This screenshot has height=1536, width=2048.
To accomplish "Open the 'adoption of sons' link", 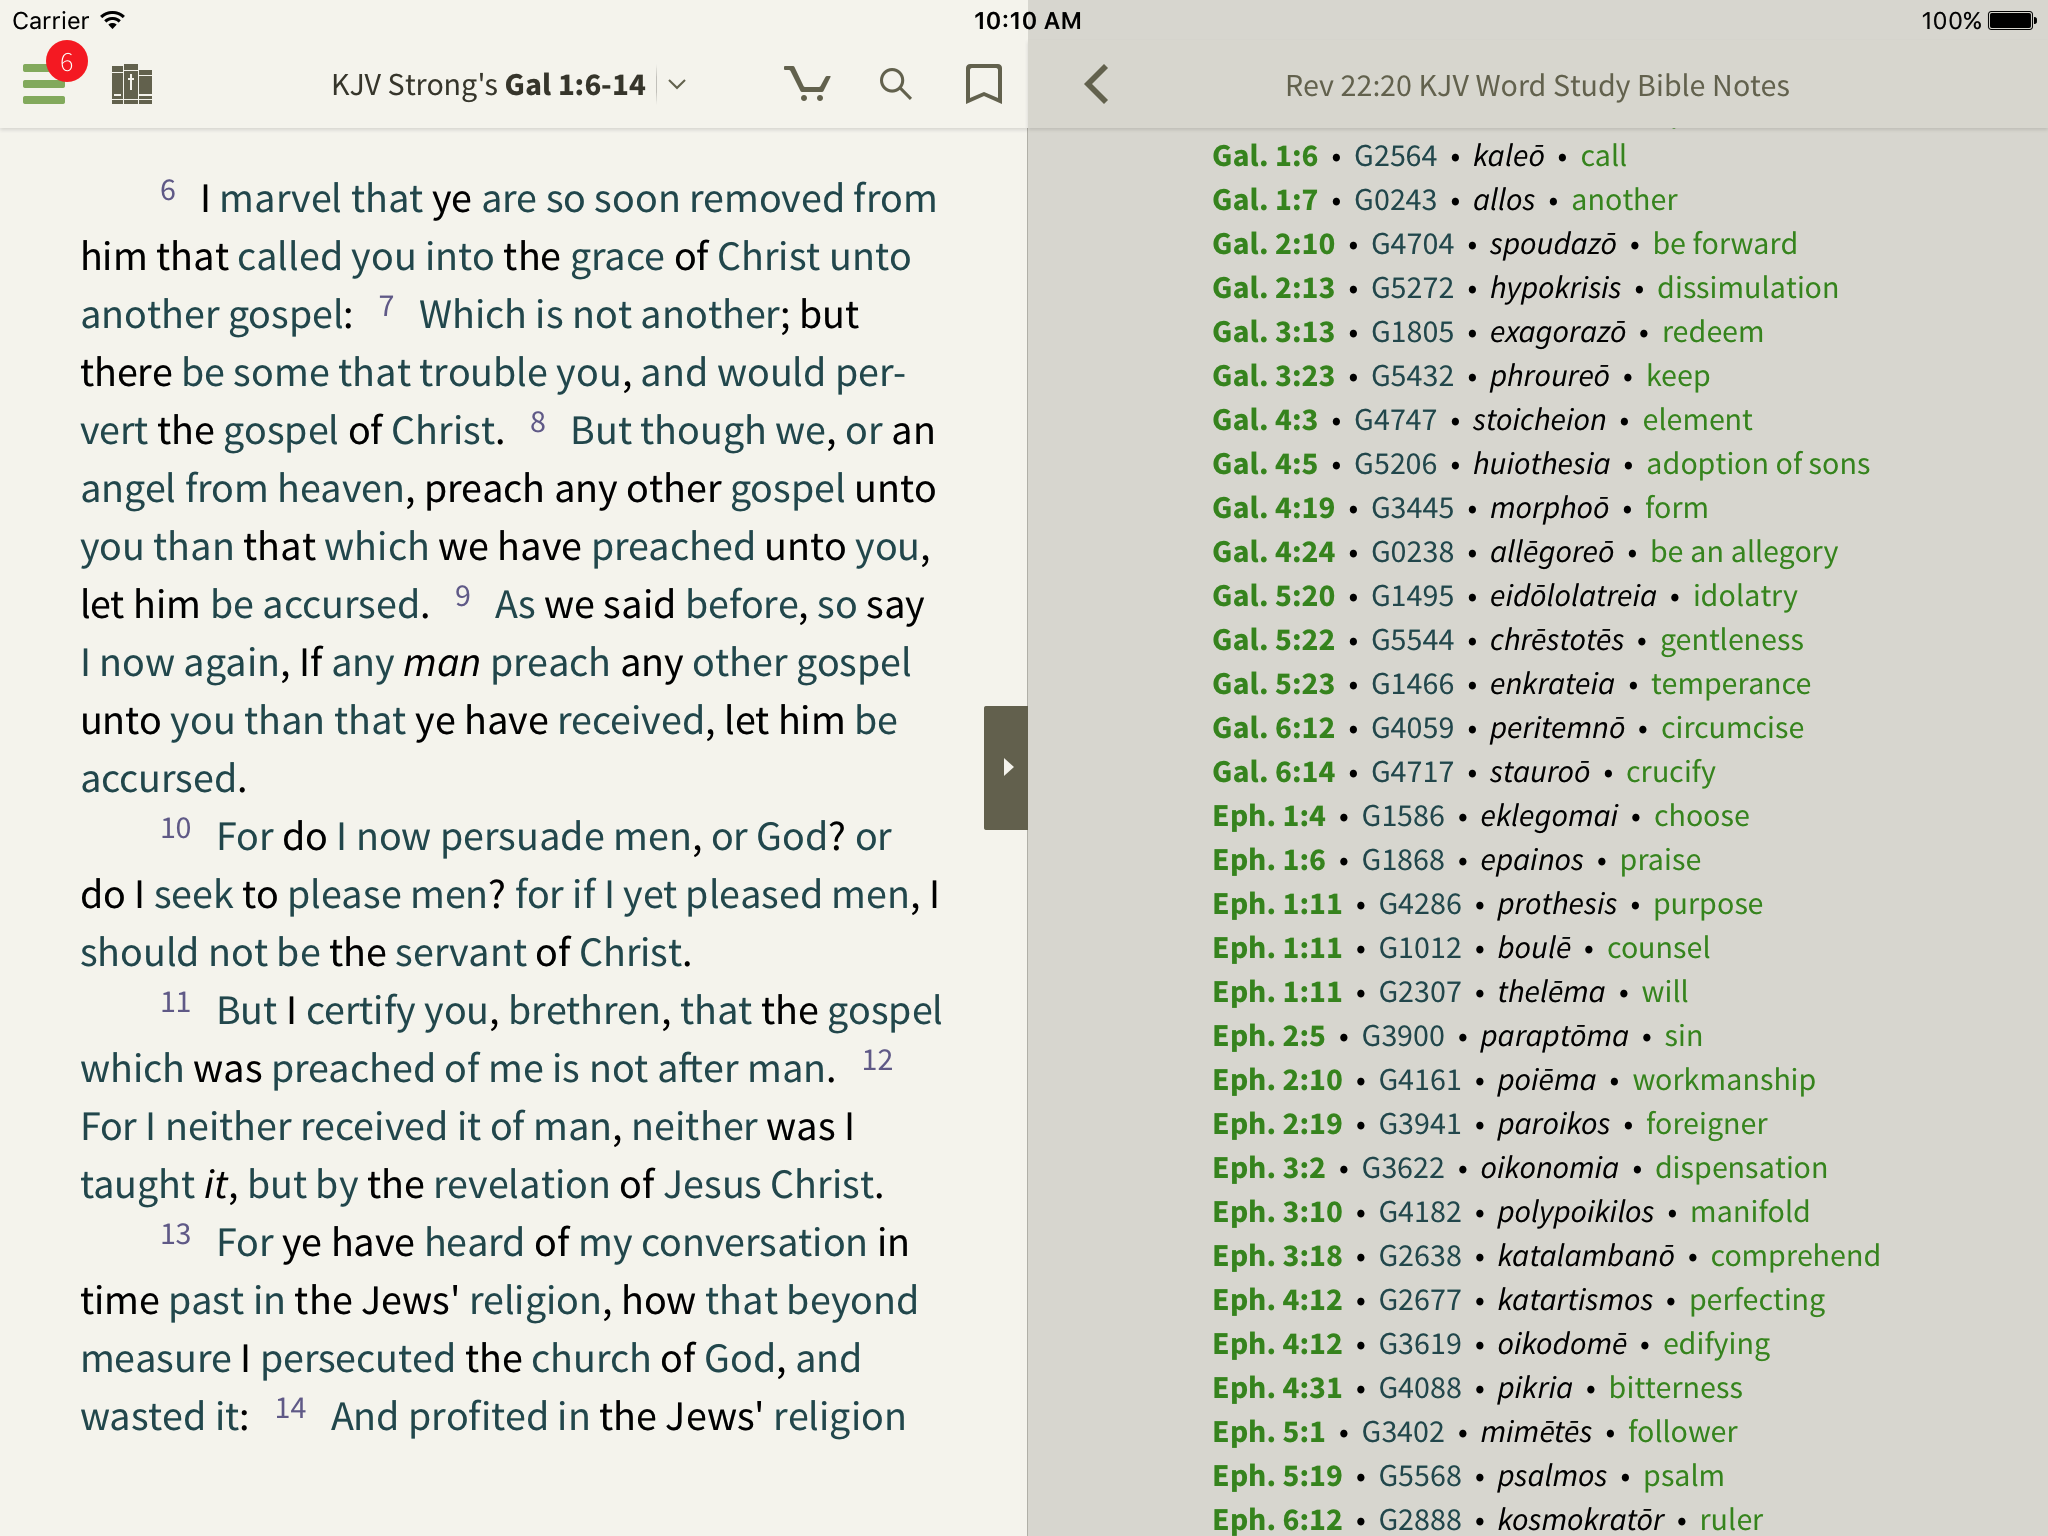I will 1757,464.
